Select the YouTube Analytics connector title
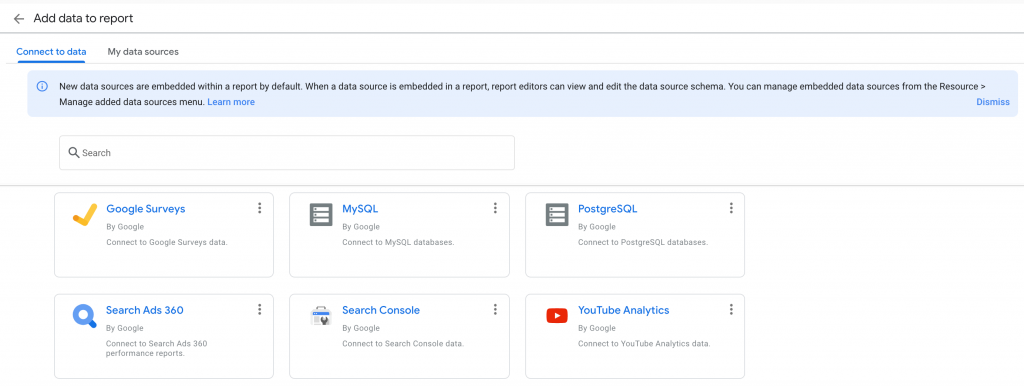 (x=624, y=310)
